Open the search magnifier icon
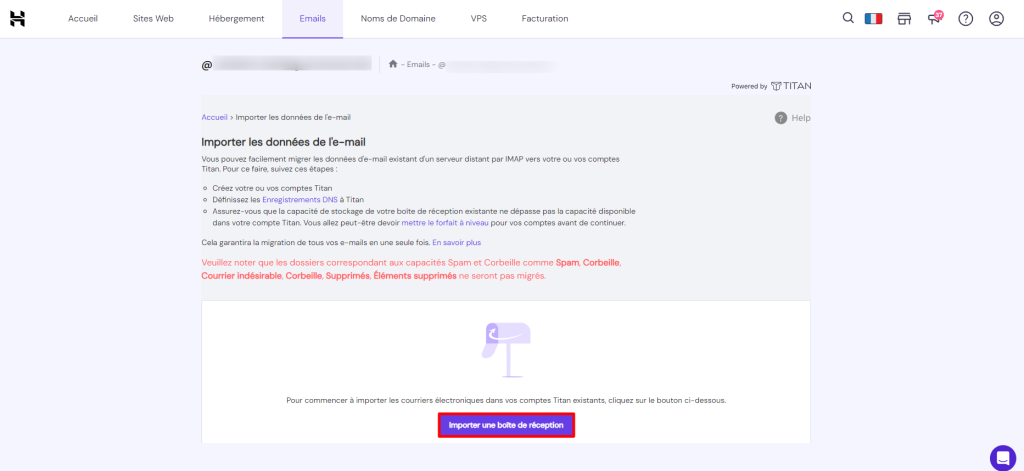Image resolution: width=1024 pixels, height=471 pixels. coord(848,18)
